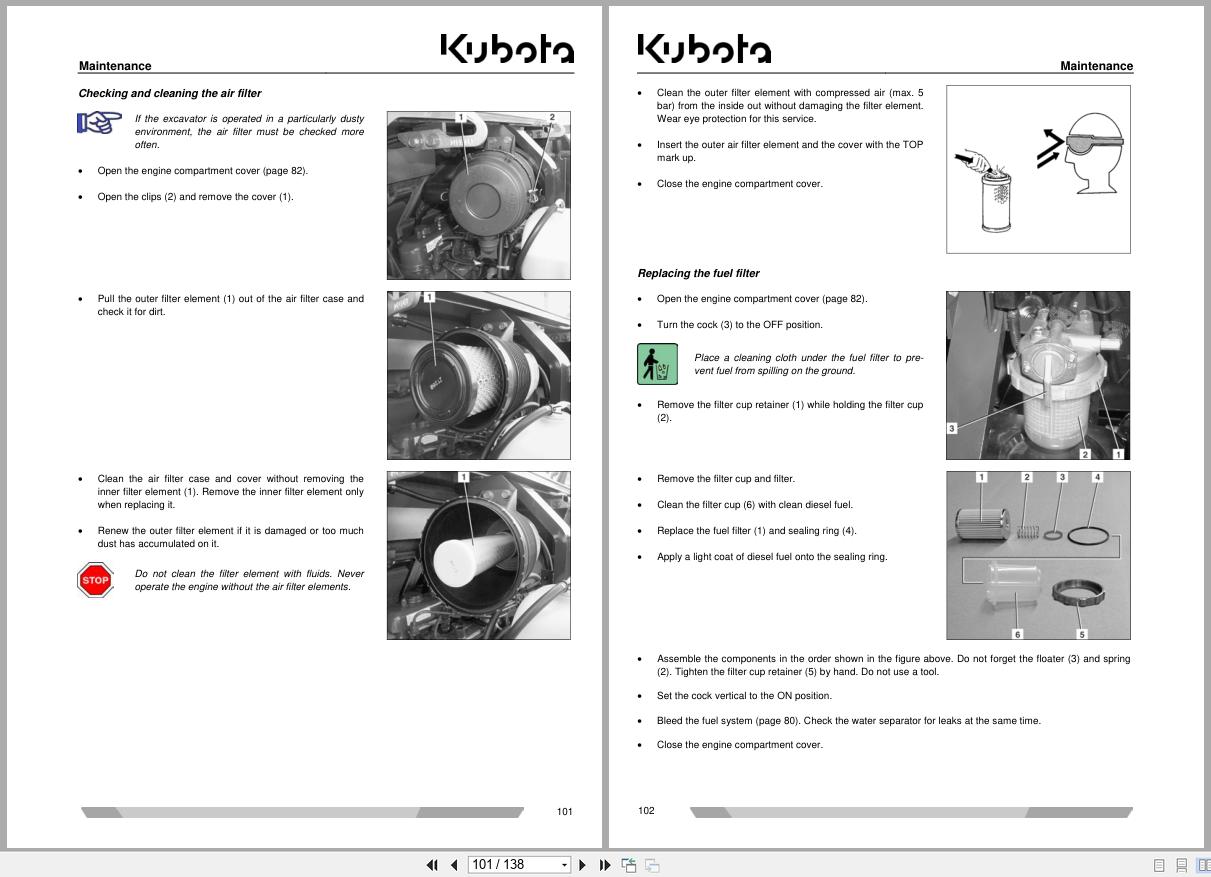Viewport: 1211px width, 877px height.
Task: Click the green disposal instruction icon
Action: (655, 364)
